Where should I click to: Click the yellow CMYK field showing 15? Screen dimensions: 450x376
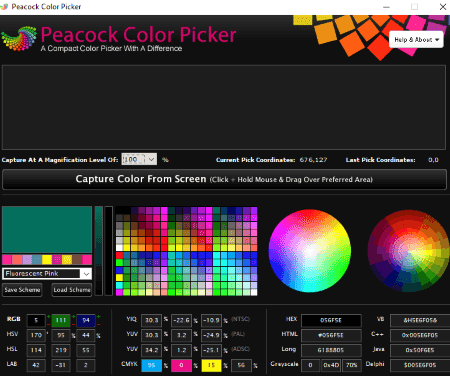pos(211,365)
